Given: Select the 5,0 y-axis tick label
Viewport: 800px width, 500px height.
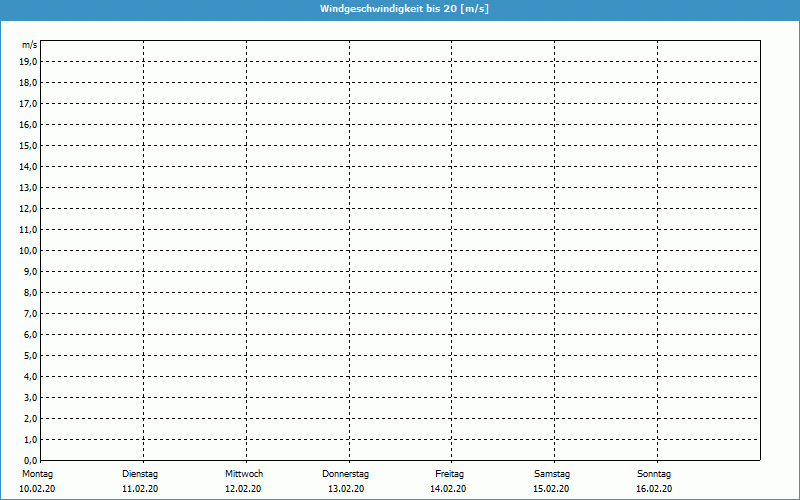Looking at the screenshot, I should coord(30,355).
